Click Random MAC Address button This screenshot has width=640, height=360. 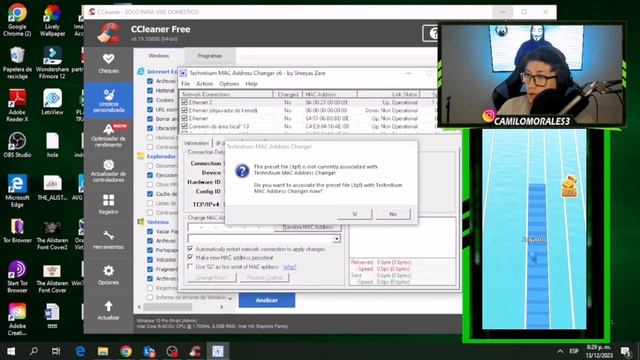307,227
